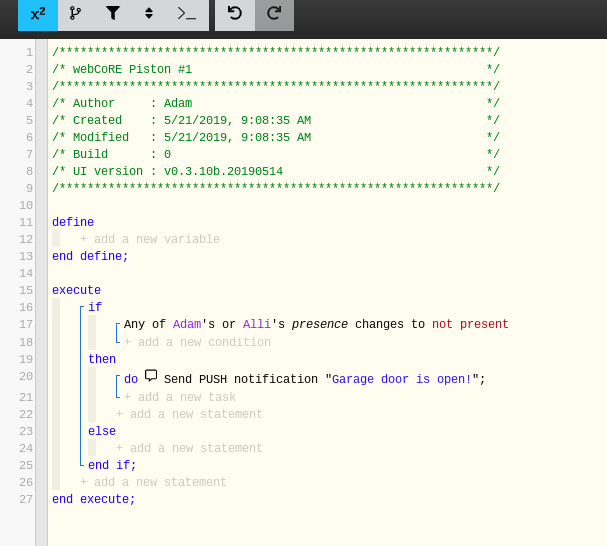Click the Garage door is open! text
This screenshot has height=546, width=607.
(x=402, y=379)
